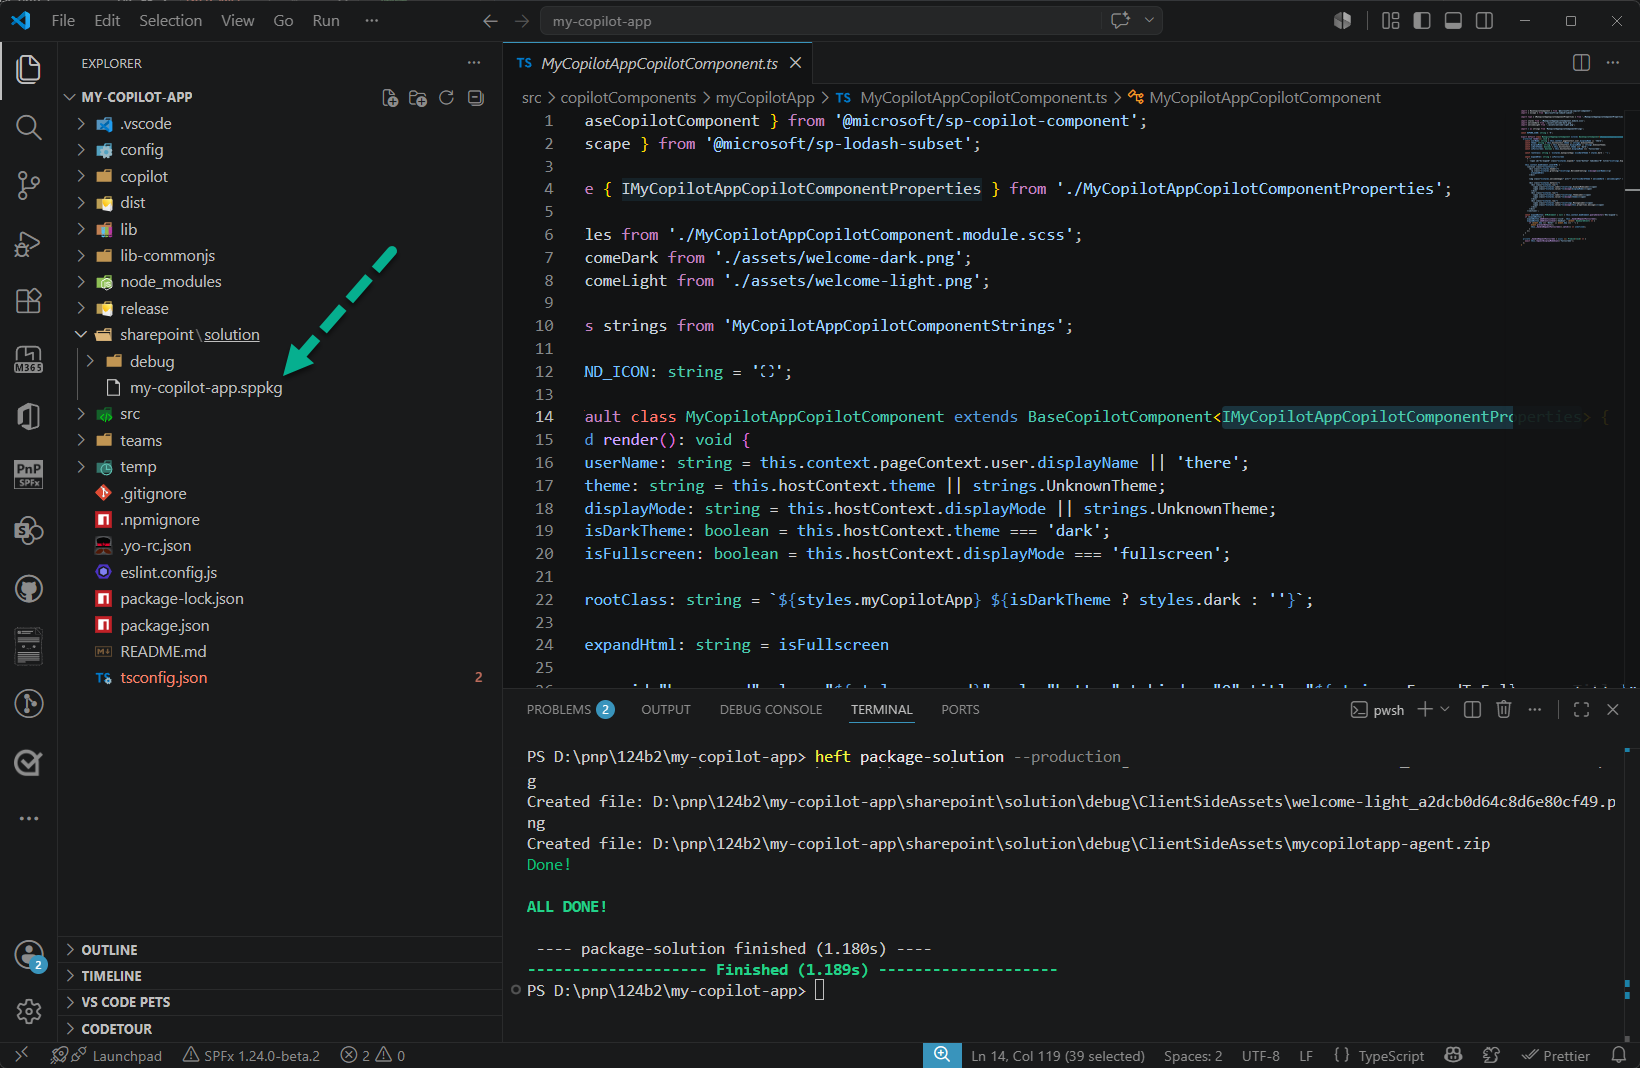Click the zoom magnifier status bar item
The height and width of the screenshot is (1068, 1640).
pyautogui.click(x=942, y=1055)
